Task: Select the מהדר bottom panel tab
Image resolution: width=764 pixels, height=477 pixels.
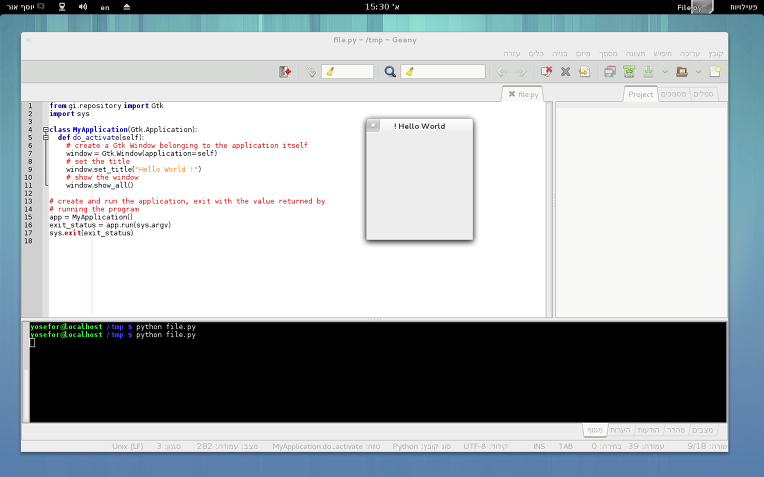Action: point(676,430)
